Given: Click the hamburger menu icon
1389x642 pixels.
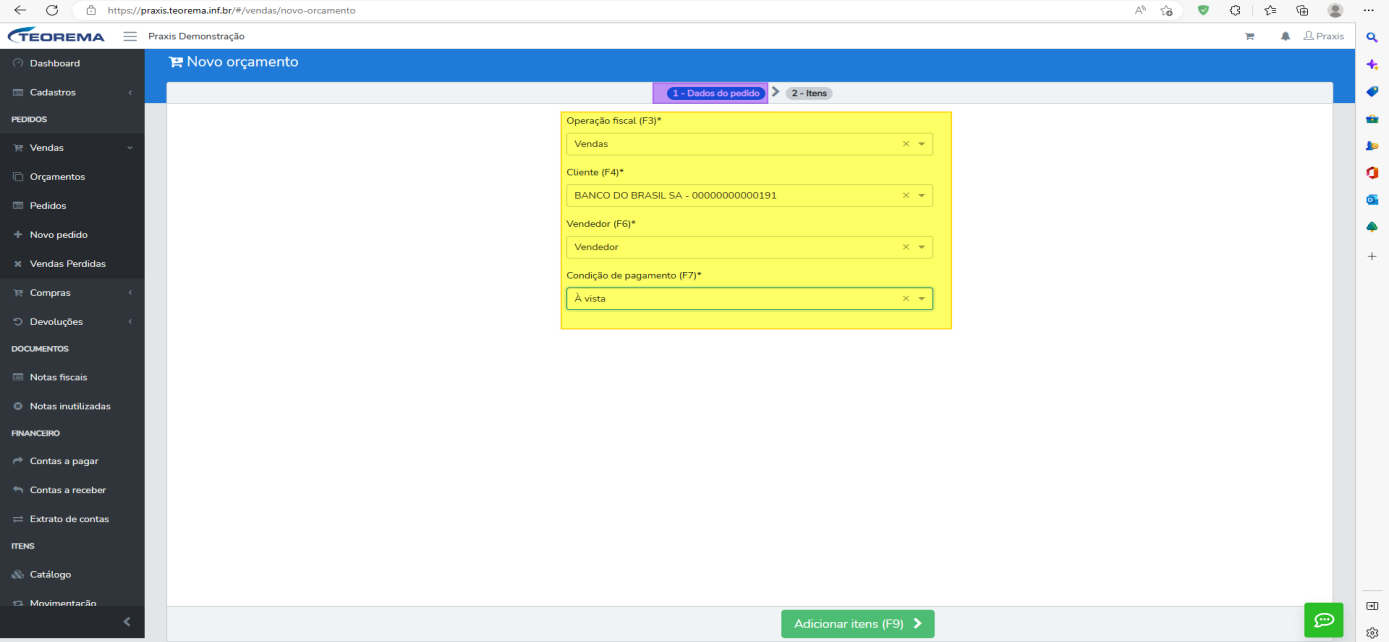Looking at the screenshot, I should click(130, 36).
